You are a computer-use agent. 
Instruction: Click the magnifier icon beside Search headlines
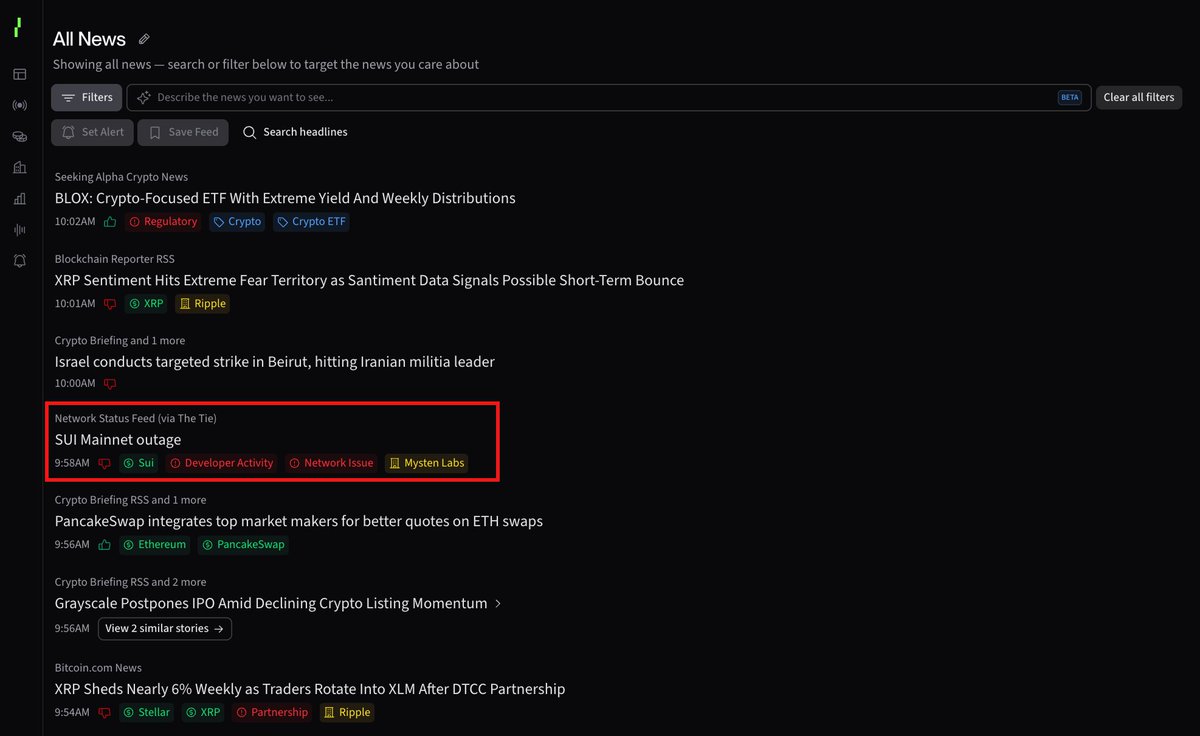coord(250,132)
